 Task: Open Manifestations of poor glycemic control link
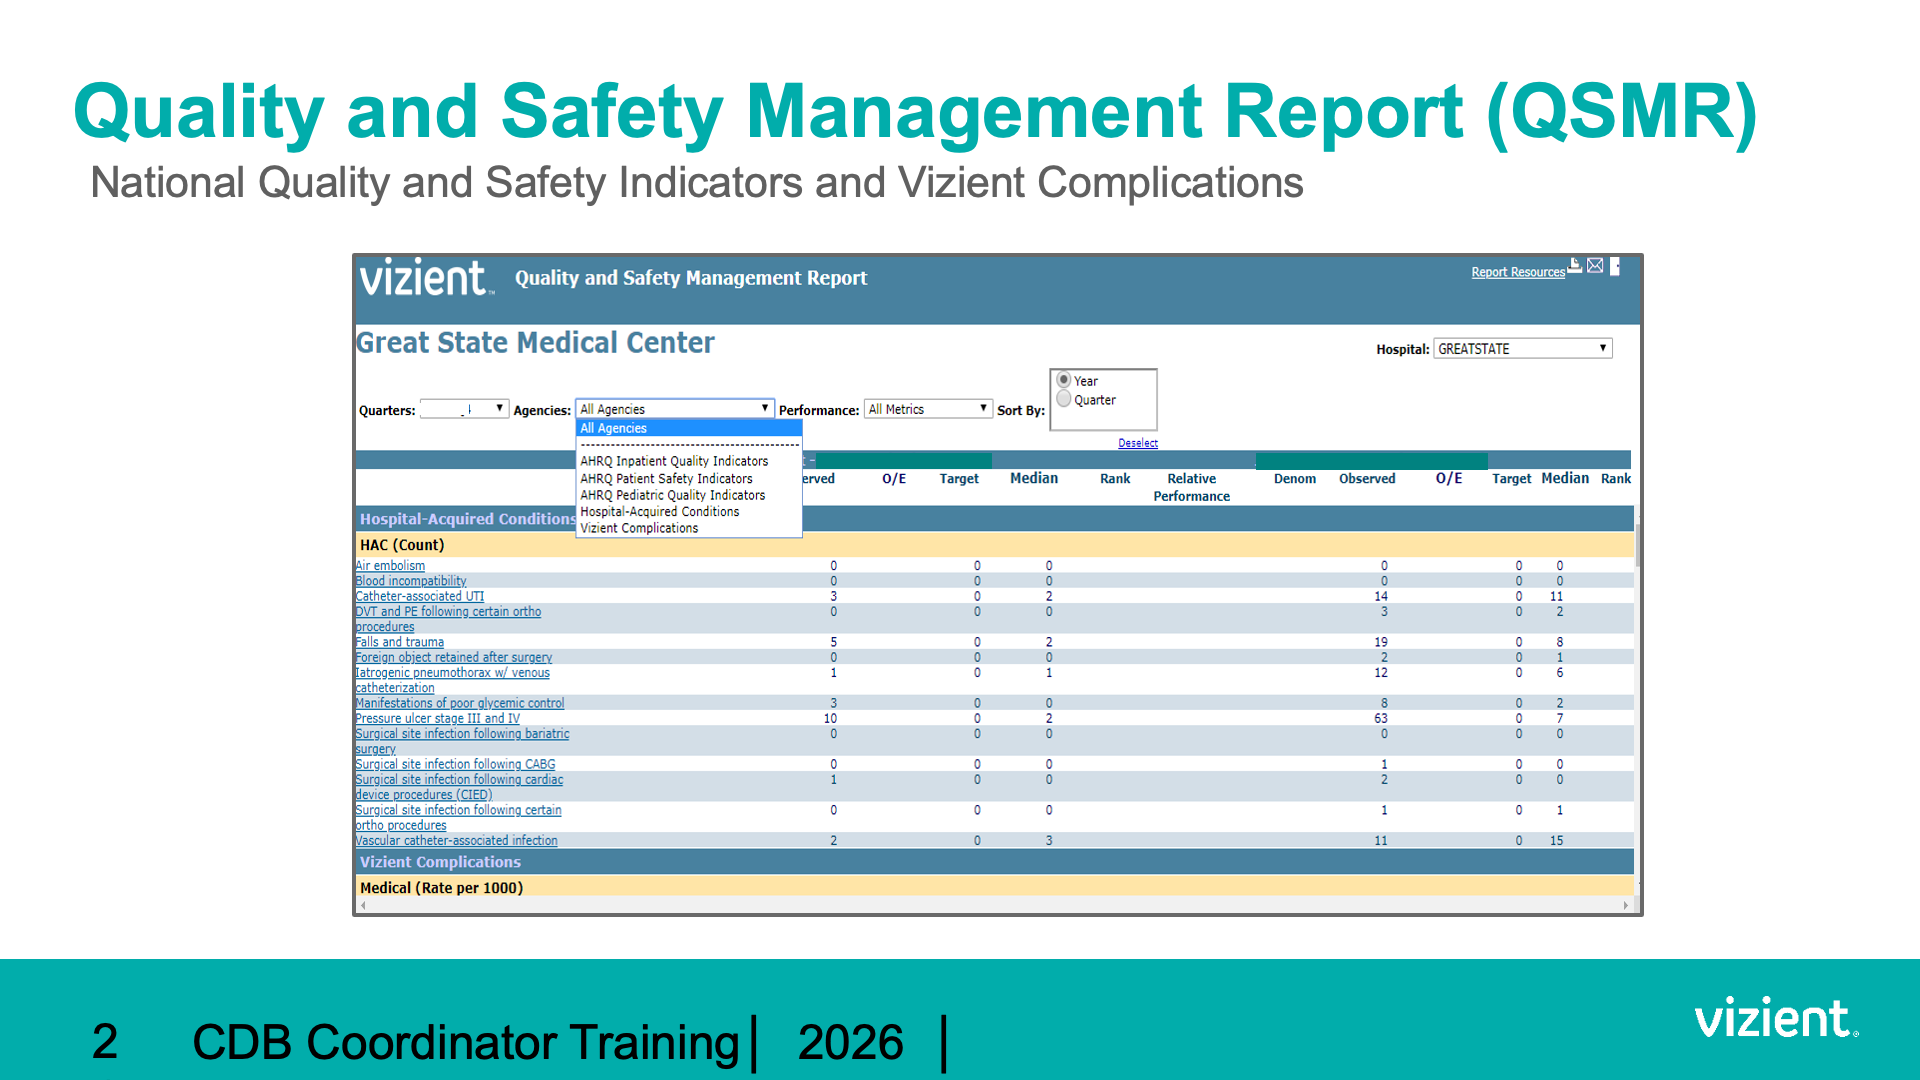459,703
